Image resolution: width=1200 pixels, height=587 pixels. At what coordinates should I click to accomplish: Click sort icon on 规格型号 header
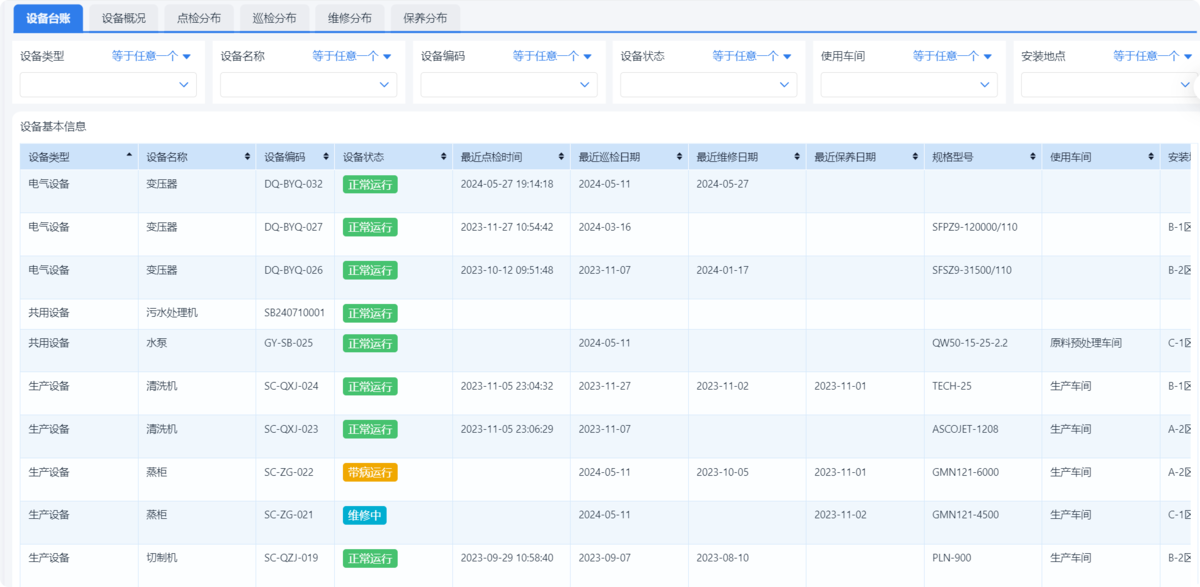(1034, 157)
